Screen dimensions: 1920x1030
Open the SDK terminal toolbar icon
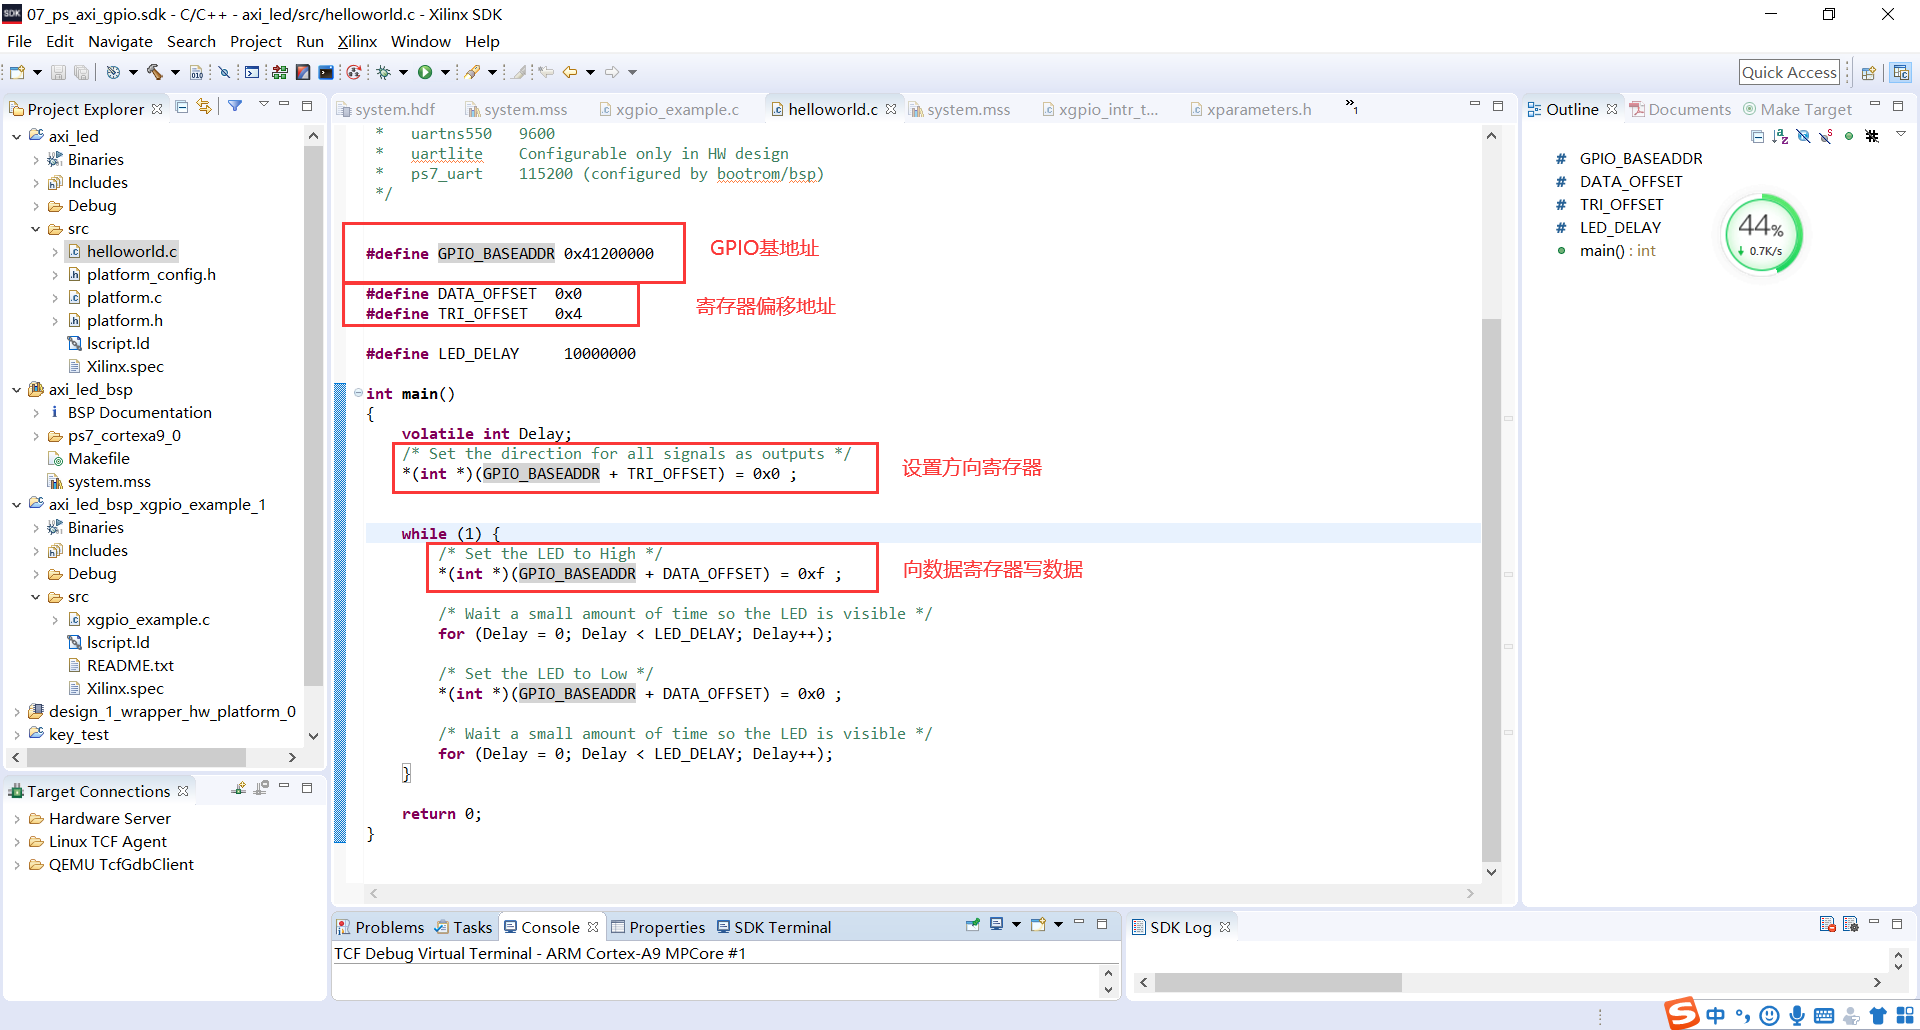point(326,72)
